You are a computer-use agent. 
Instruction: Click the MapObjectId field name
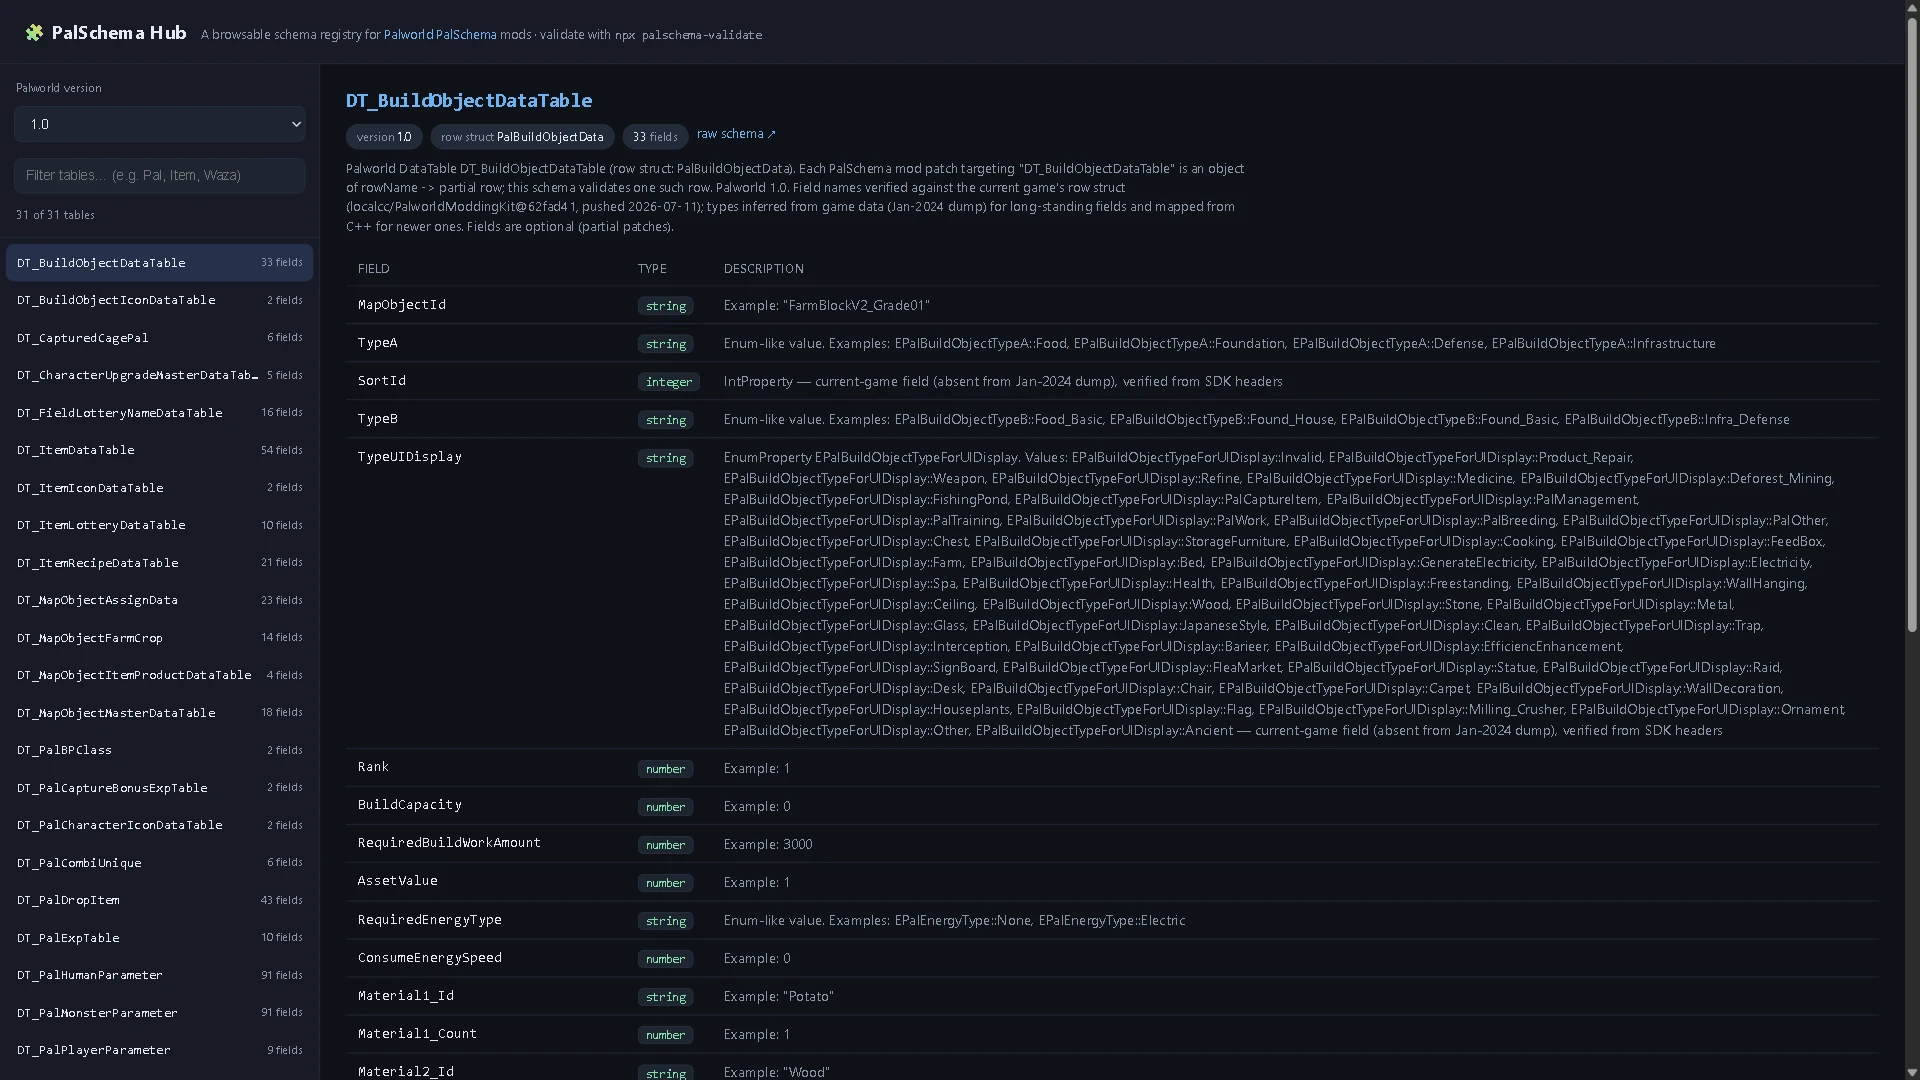[x=402, y=305]
